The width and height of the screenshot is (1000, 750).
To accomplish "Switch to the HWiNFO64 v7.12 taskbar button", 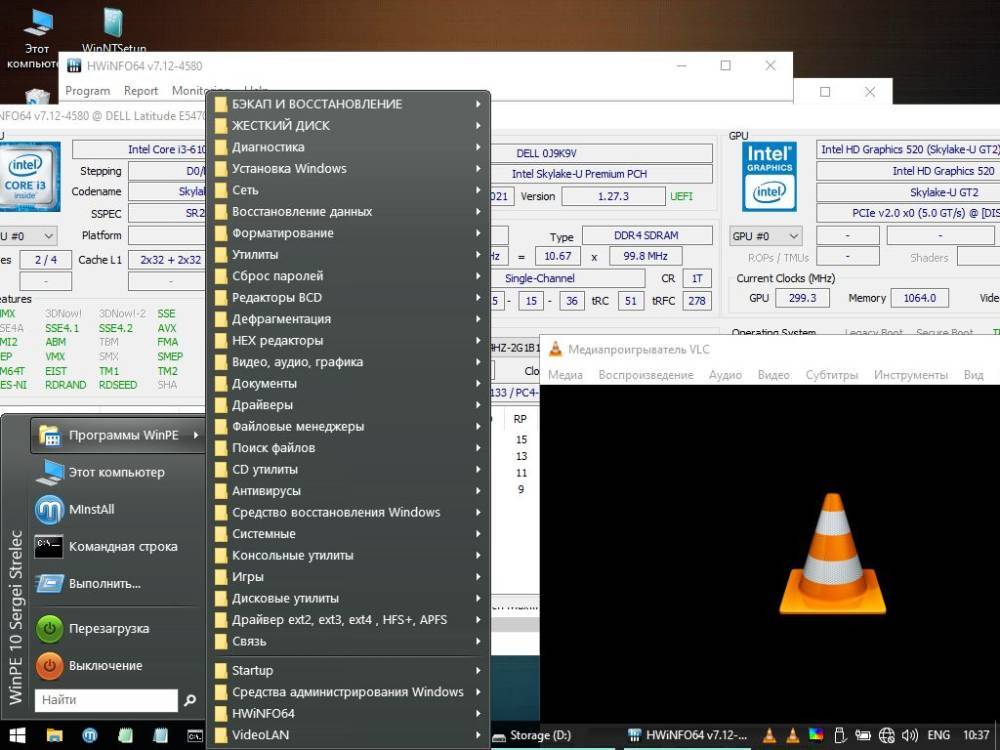I will (x=688, y=735).
